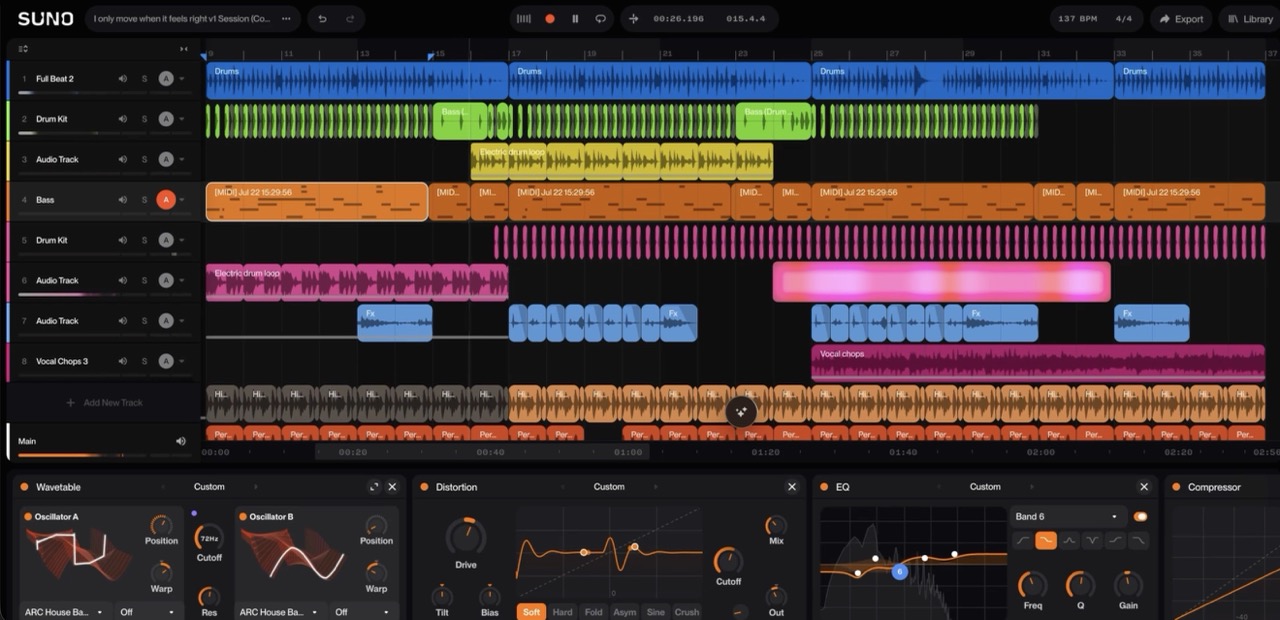Click the Main output speaker icon

181,441
